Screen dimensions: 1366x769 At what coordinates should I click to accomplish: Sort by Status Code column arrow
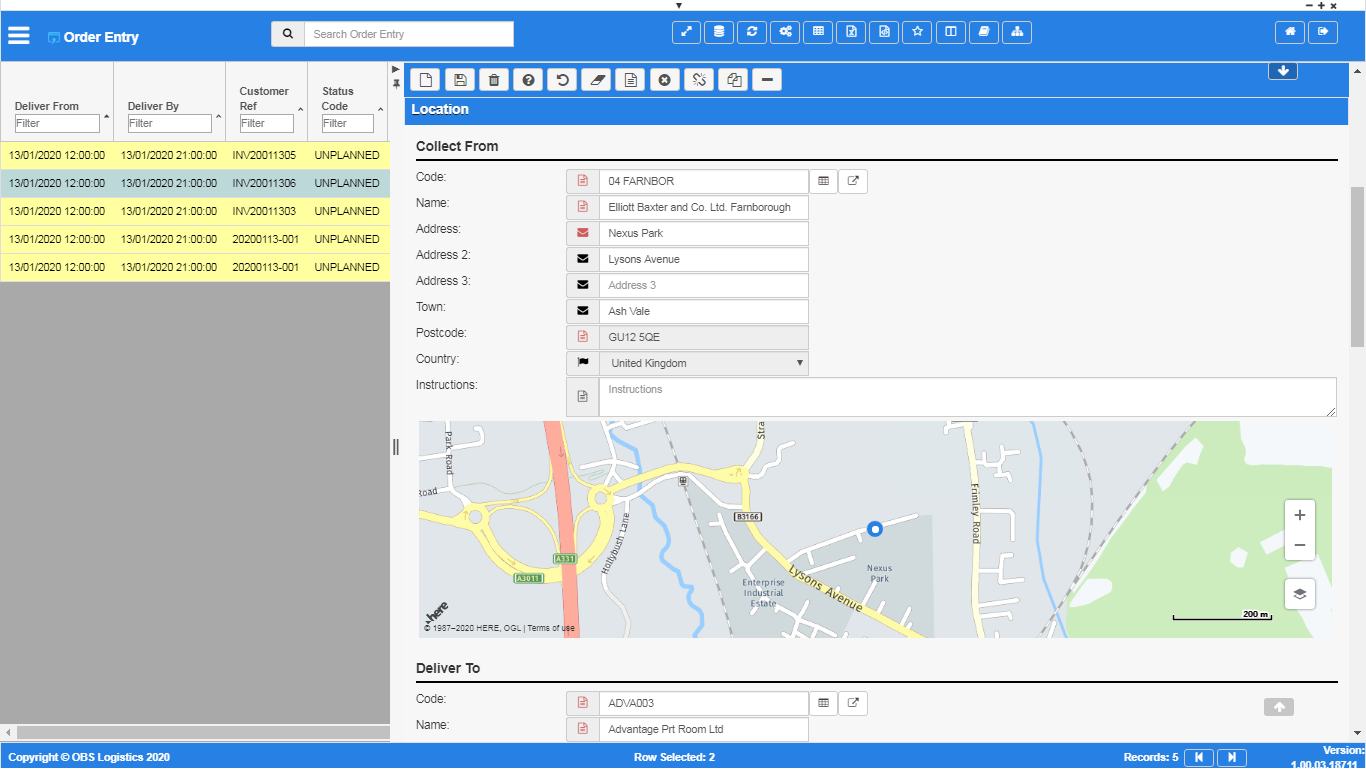pyautogui.click(x=380, y=109)
